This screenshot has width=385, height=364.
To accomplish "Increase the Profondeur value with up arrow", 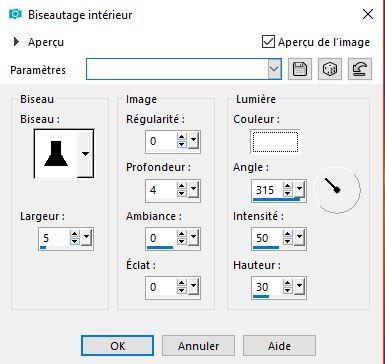I will [x=182, y=186].
